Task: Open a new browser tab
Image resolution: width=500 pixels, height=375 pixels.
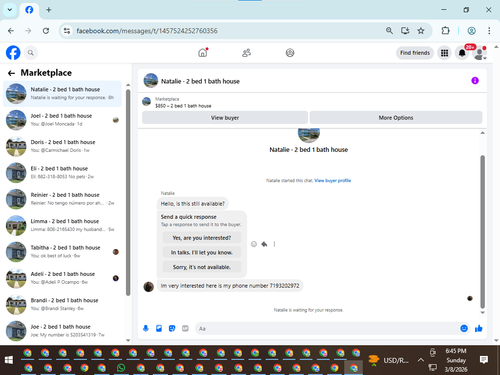Action: [x=49, y=10]
